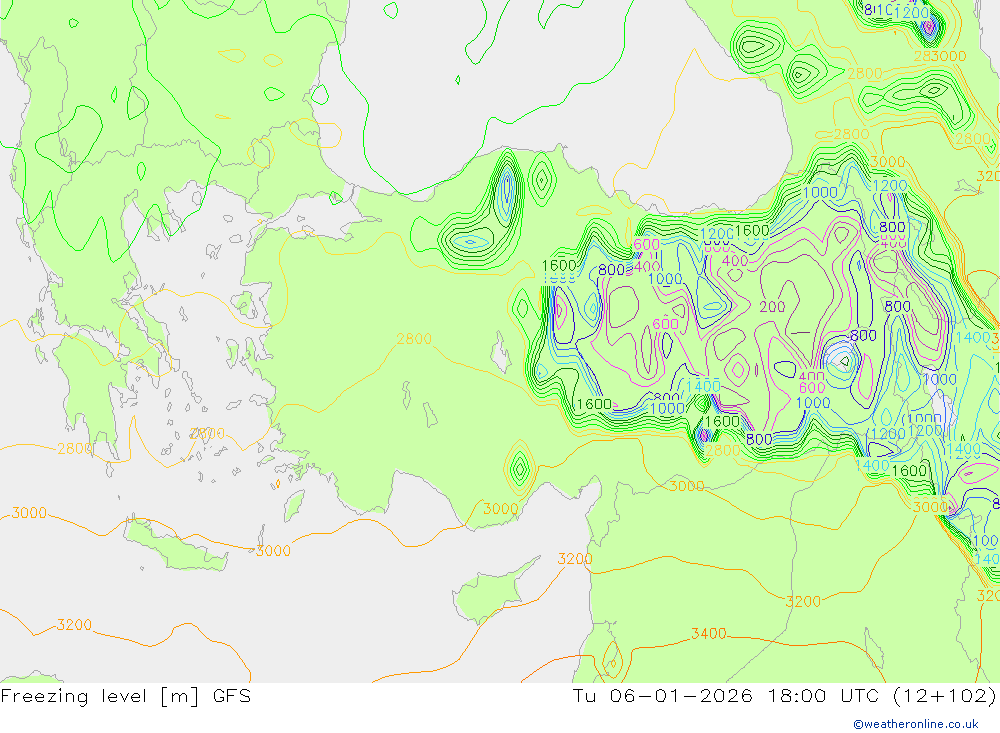
Task: Click the "283000" overlapping label at top right
Action: tap(940, 56)
